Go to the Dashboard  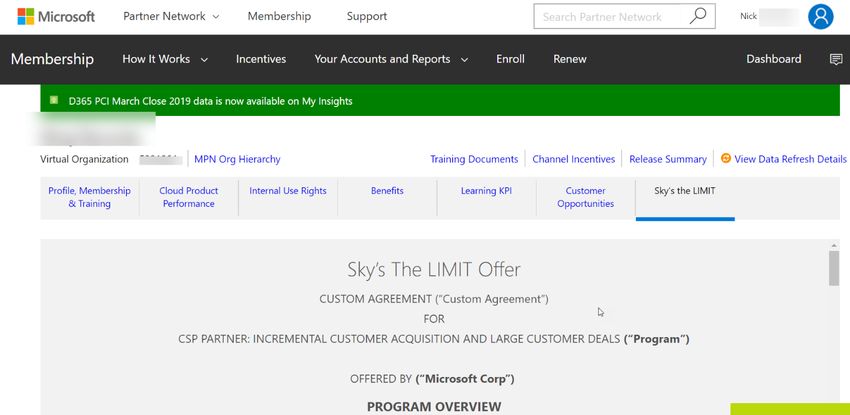(x=774, y=59)
